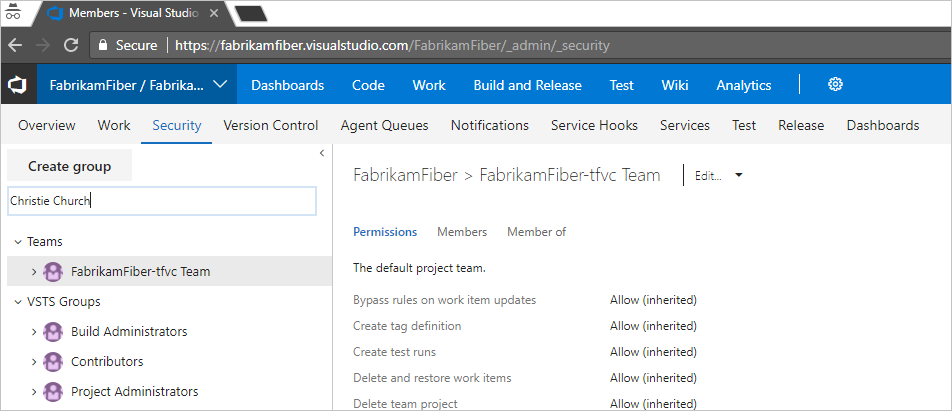The height and width of the screenshot is (411, 952).
Task: Switch to the Member of tab
Action: pos(537,232)
